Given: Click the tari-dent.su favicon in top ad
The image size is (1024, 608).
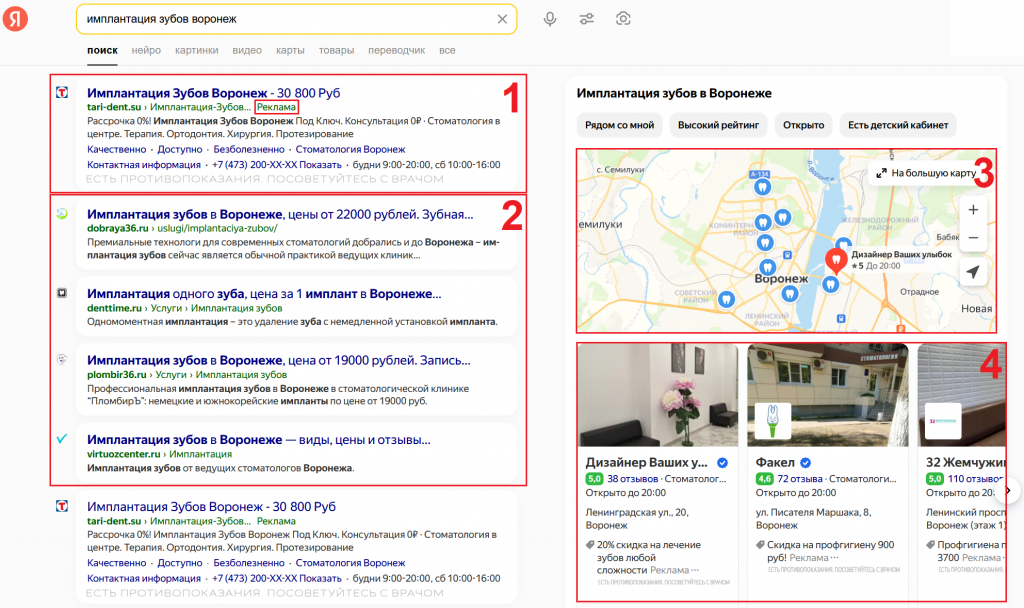Looking at the screenshot, I should pos(61,93).
